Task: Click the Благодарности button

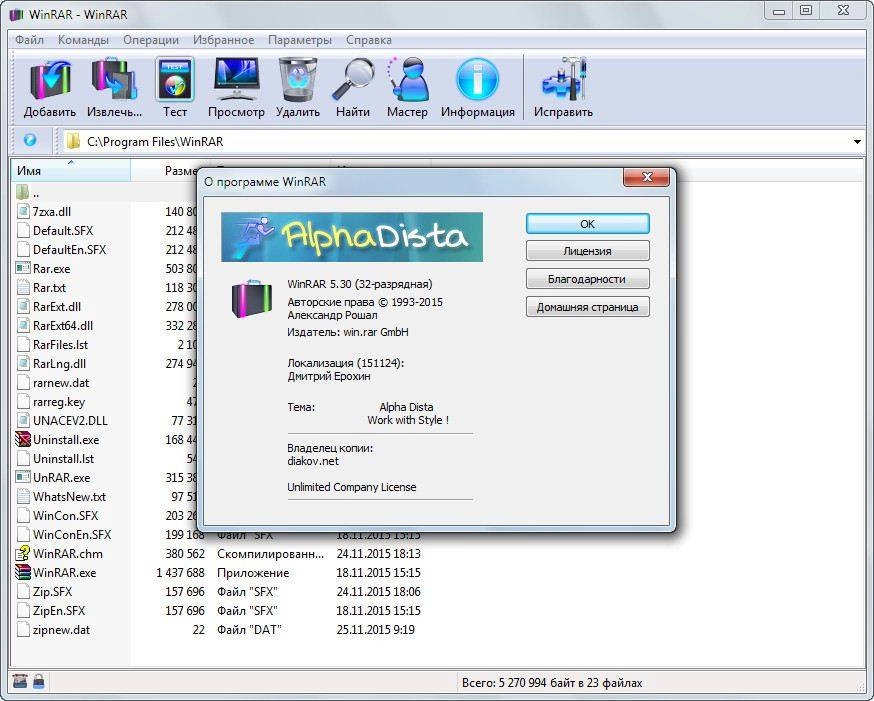Action: pyautogui.click(x=587, y=279)
